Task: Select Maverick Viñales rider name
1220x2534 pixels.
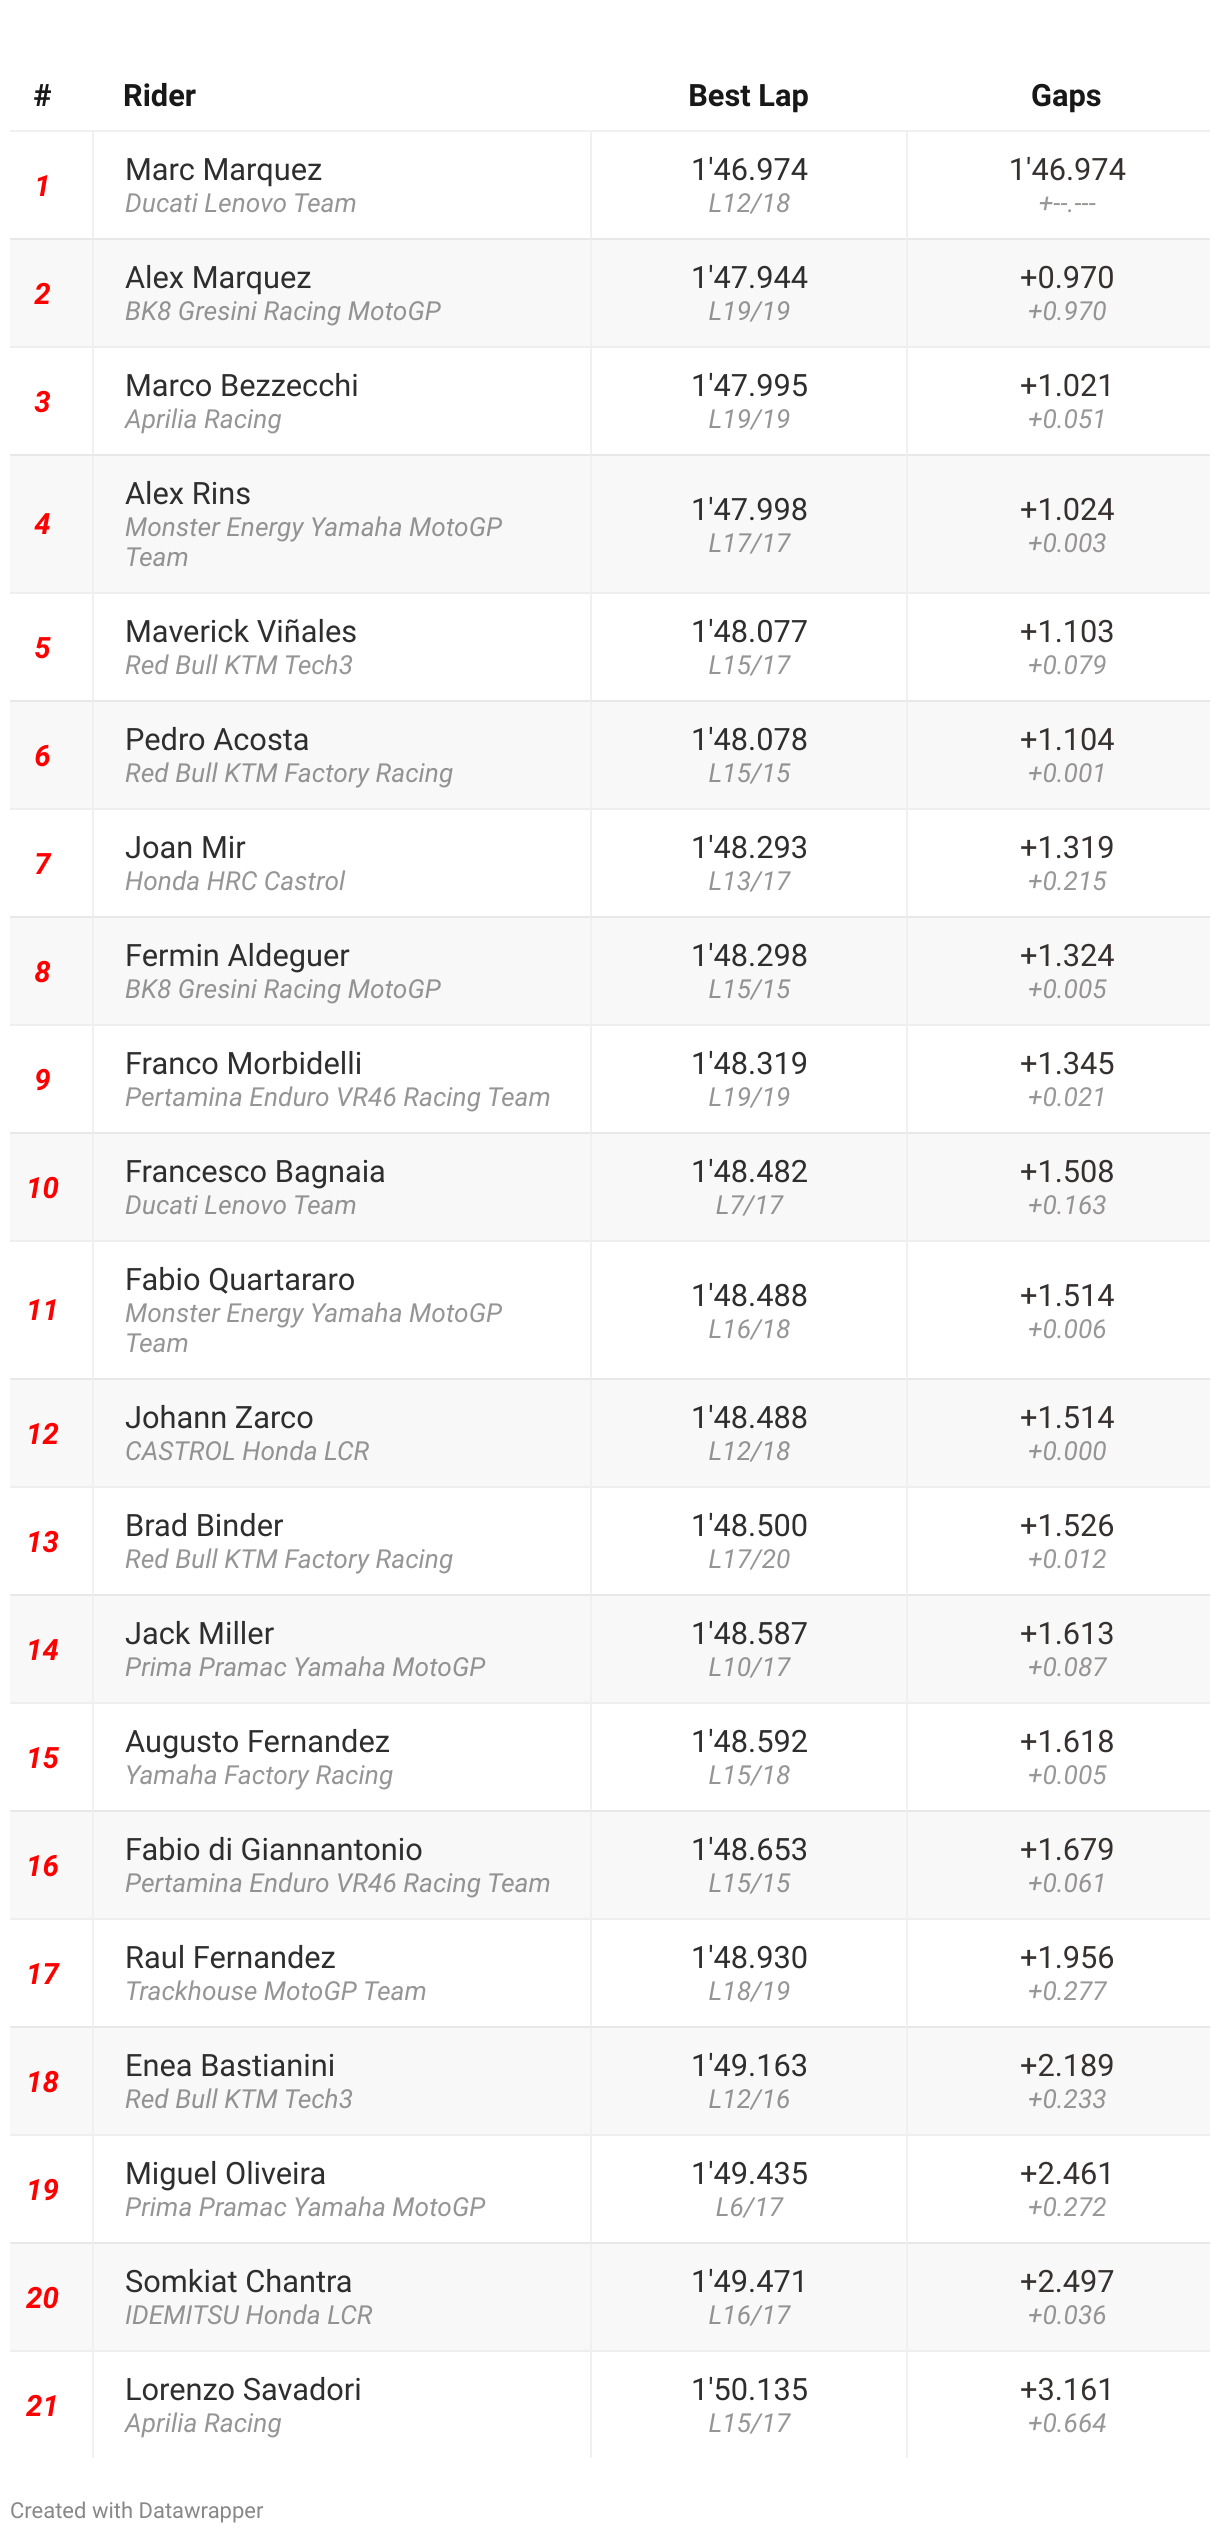Action: tap(240, 632)
